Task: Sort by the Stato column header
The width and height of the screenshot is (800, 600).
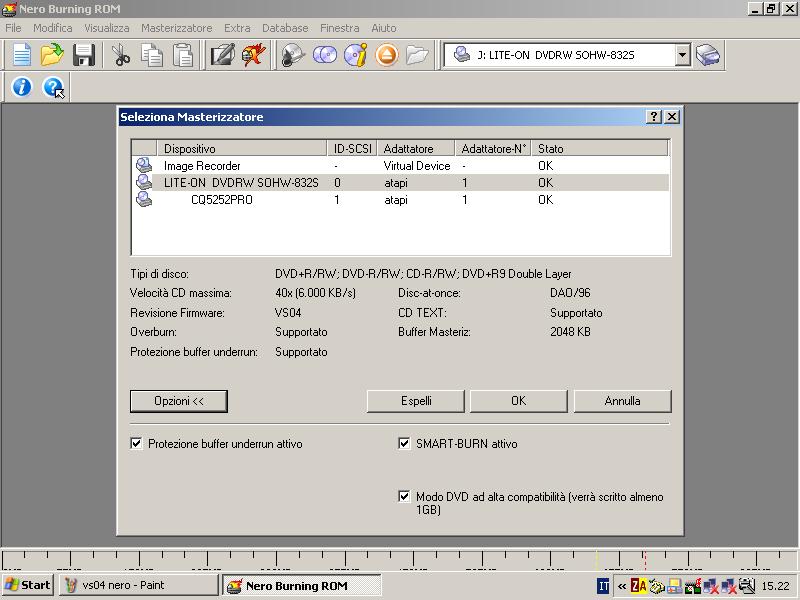Action: pyautogui.click(x=599, y=148)
